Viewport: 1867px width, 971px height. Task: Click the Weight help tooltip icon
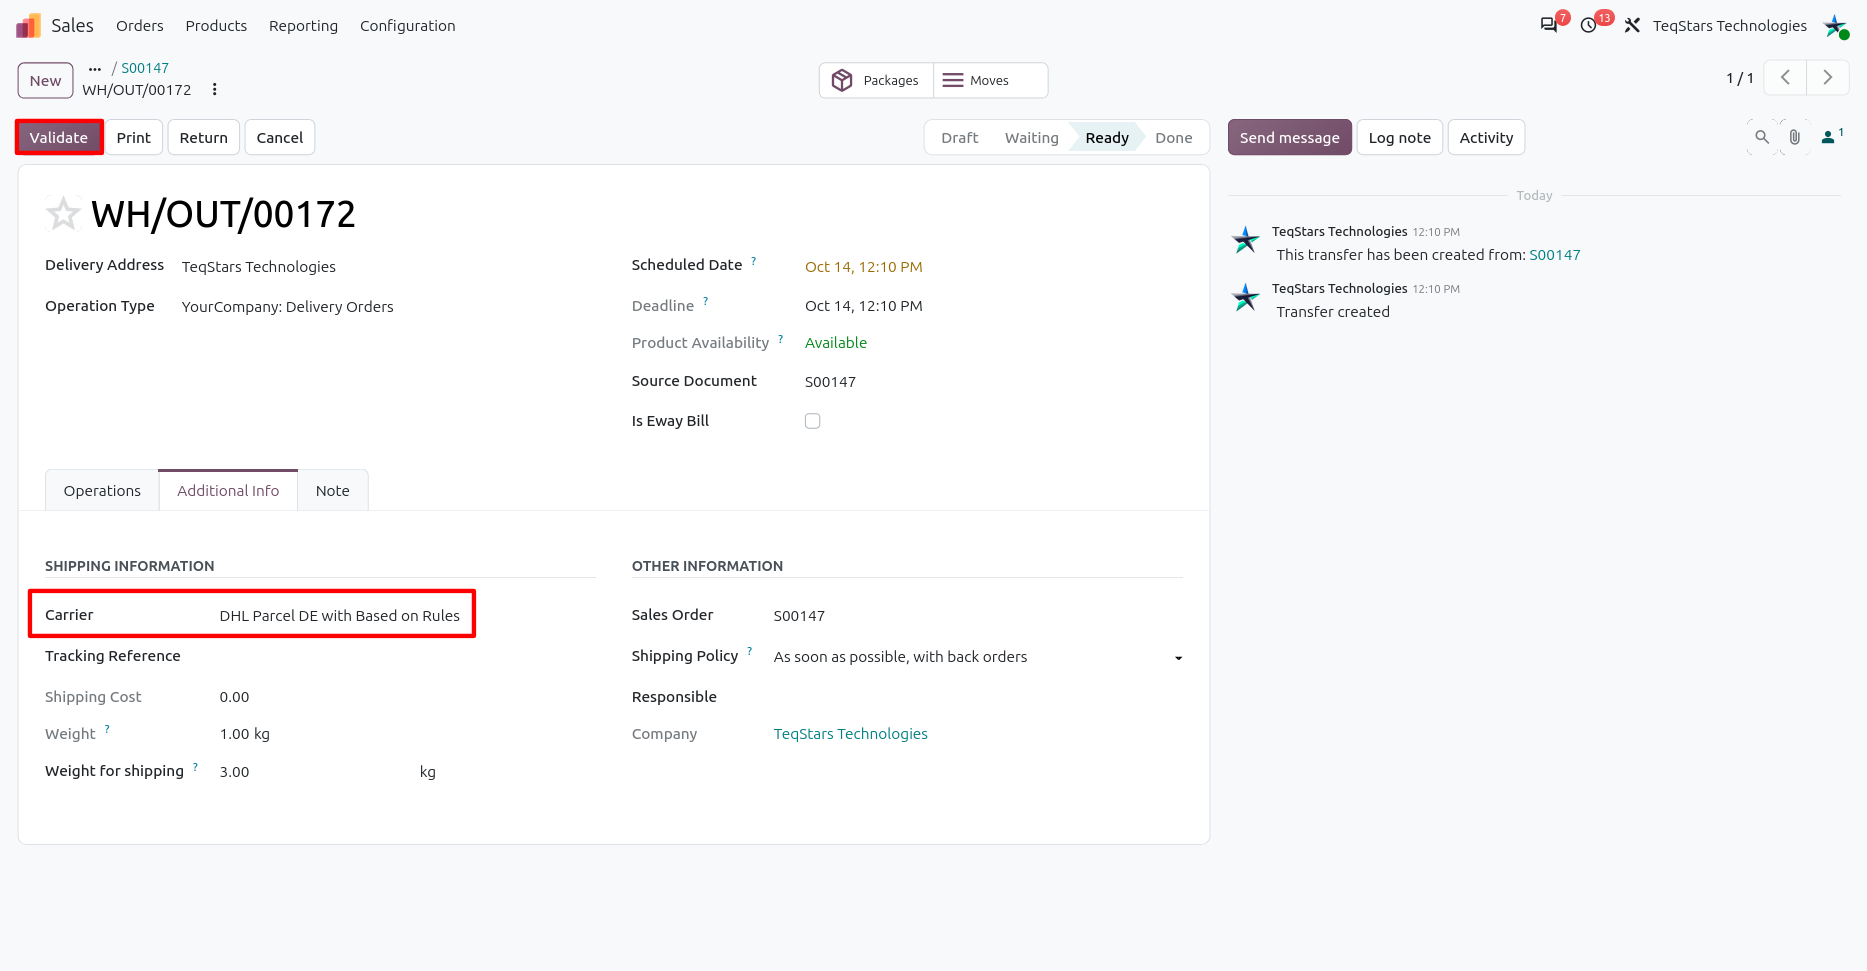click(x=107, y=729)
